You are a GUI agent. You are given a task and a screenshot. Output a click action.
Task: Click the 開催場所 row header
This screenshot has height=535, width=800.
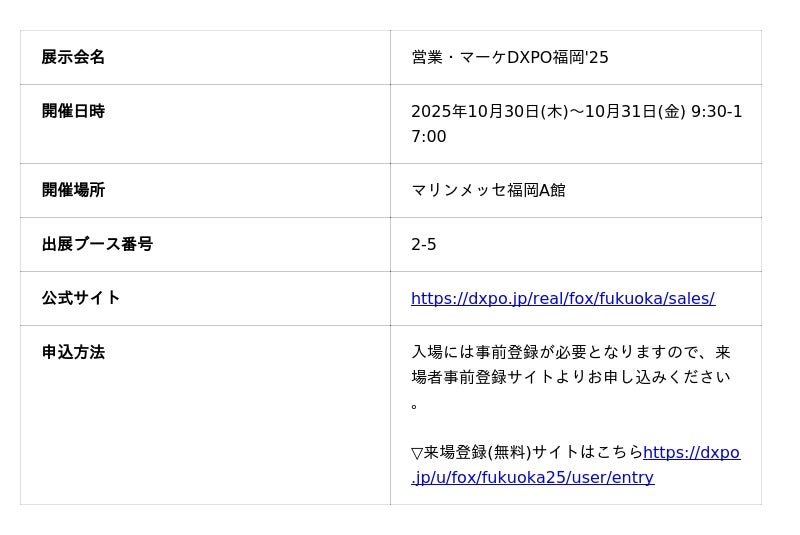[x=73, y=190]
